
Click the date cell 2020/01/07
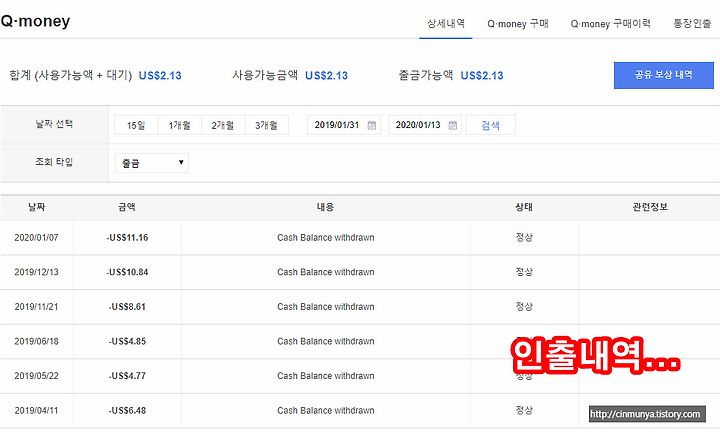(x=36, y=238)
